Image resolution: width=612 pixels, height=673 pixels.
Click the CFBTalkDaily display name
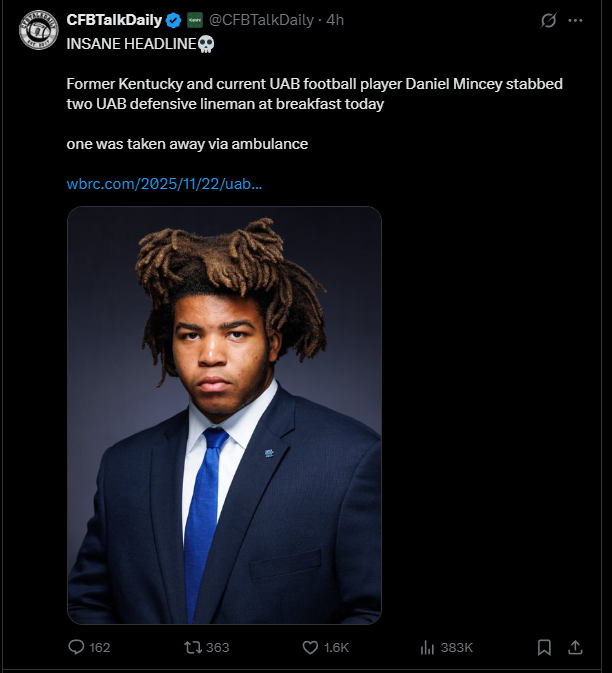click(114, 20)
